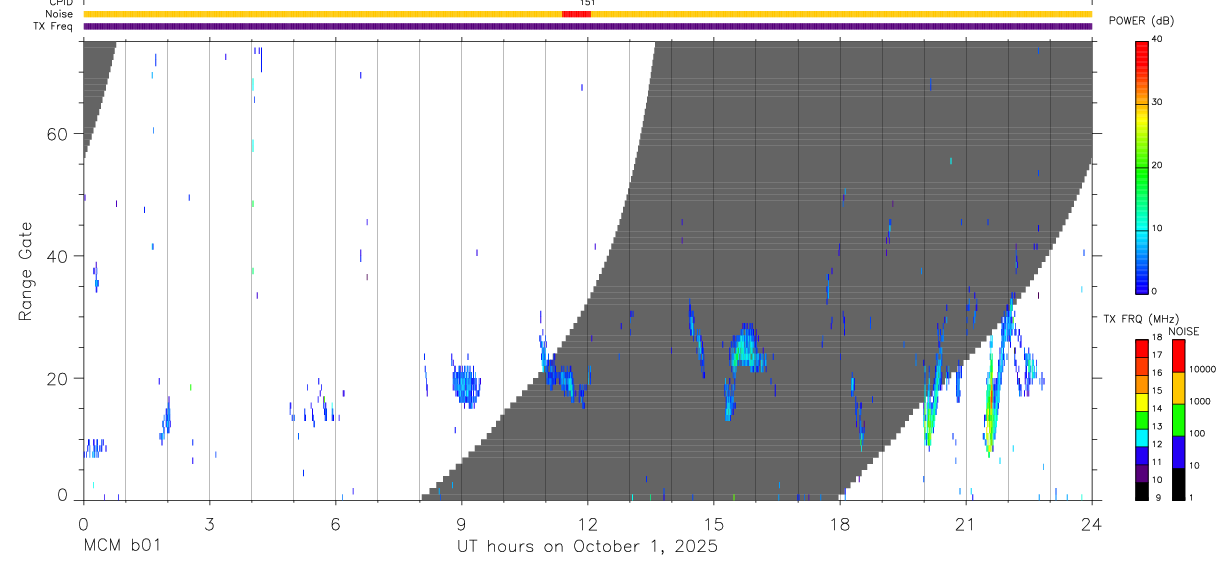
Task: Click the "NOISE" legend title
Action: click(1183, 331)
